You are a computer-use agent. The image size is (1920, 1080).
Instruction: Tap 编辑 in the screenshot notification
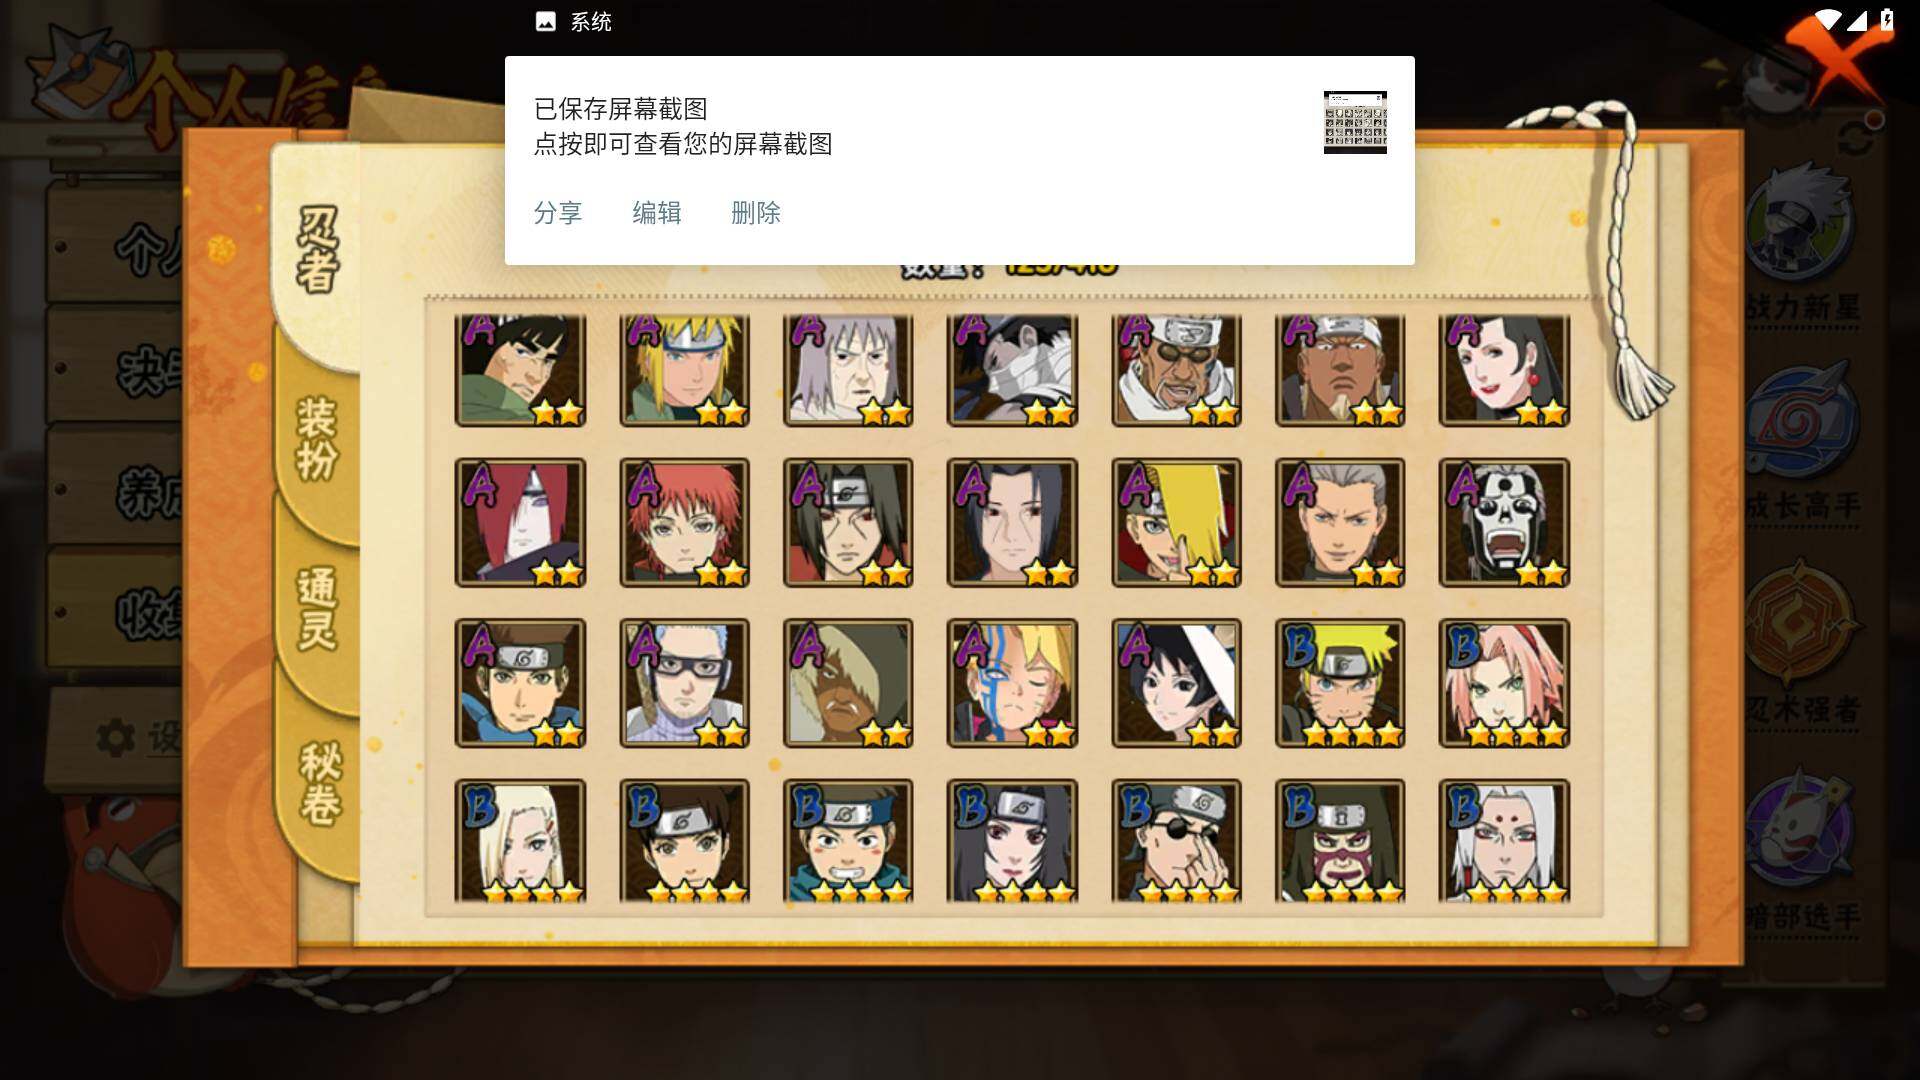pos(656,213)
